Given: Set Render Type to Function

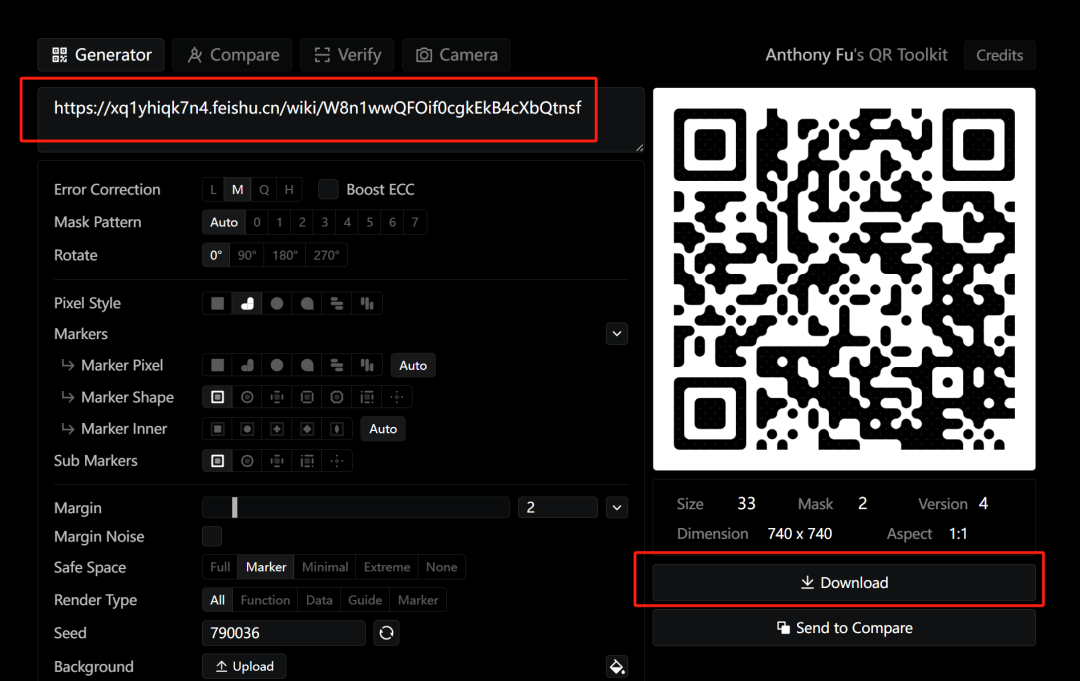Looking at the screenshot, I should (265, 600).
